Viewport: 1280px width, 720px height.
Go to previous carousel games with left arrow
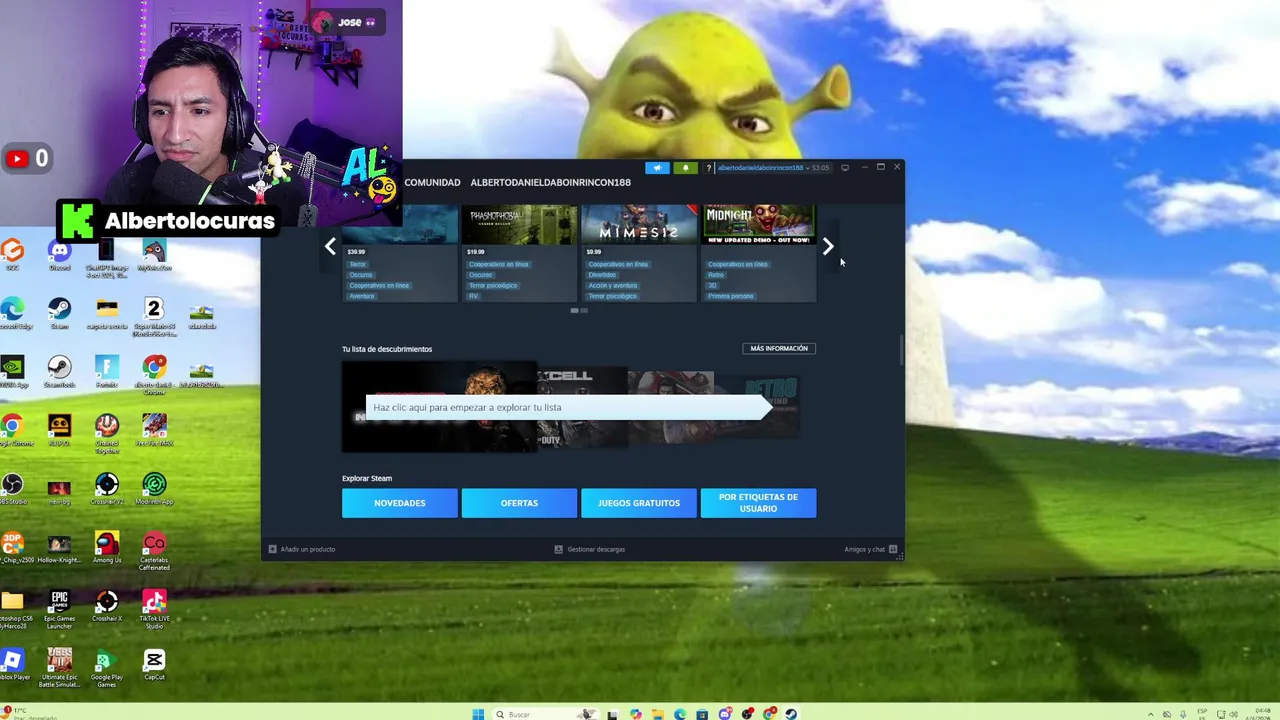pyautogui.click(x=330, y=246)
